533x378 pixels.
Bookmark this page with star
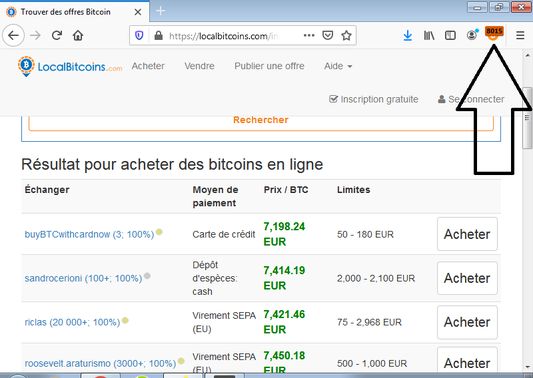click(346, 35)
